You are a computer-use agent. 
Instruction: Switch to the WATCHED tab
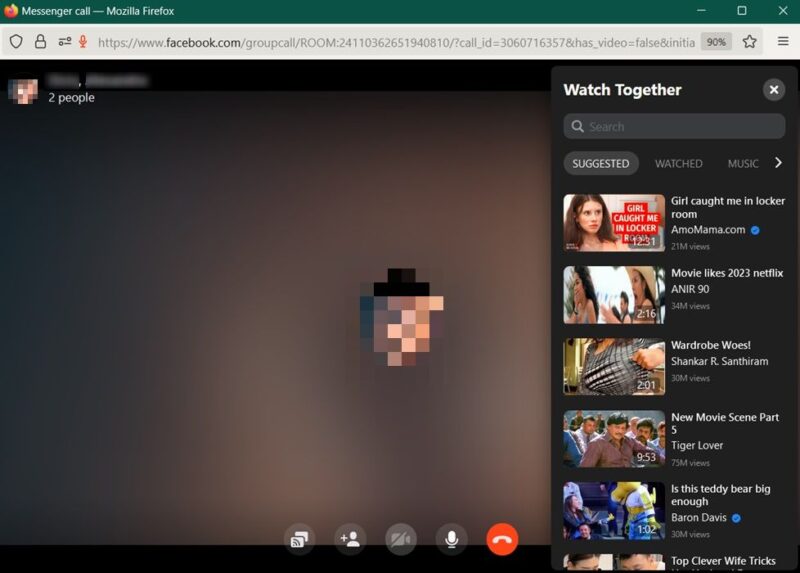coord(679,164)
